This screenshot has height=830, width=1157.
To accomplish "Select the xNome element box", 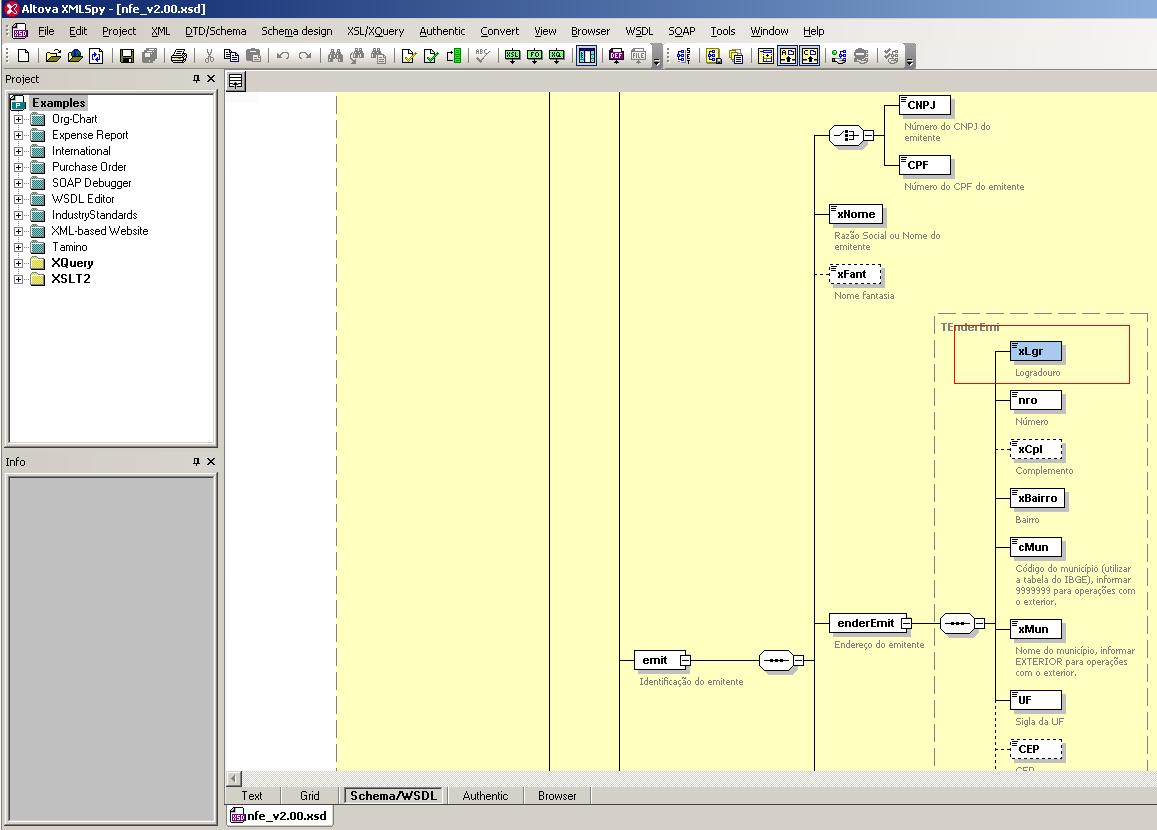I will click(x=856, y=214).
